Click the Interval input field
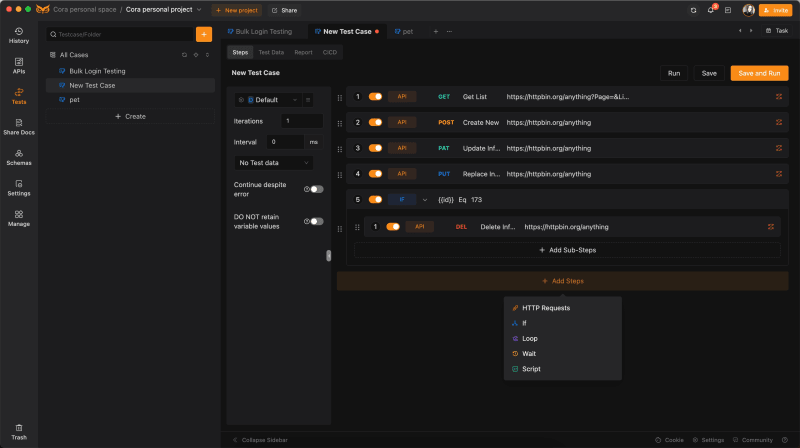Screen dimensions: 800x448 click(x=285, y=142)
